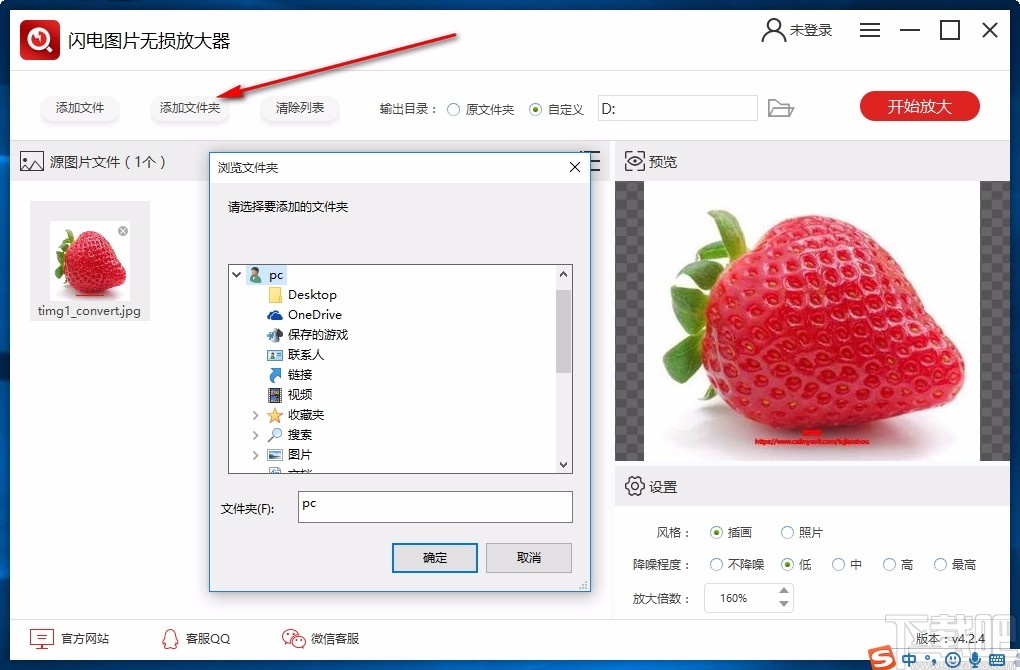Click 添加文件 add file button
Viewport: 1020px width, 670px height.
pos(79,108)
